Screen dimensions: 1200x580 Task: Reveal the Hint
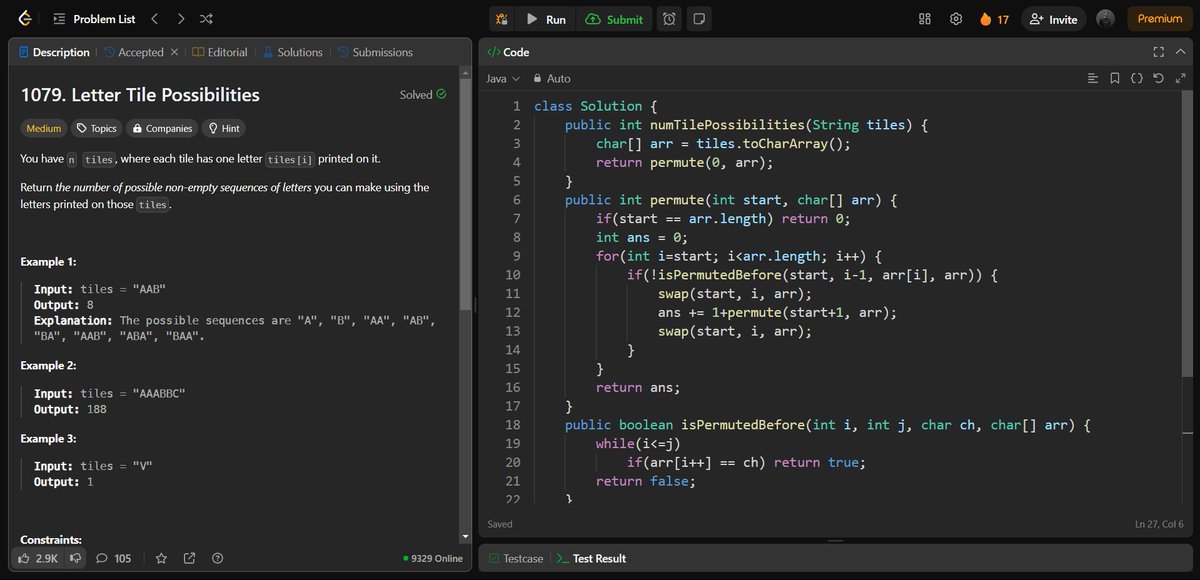click(x=222, y=128)
